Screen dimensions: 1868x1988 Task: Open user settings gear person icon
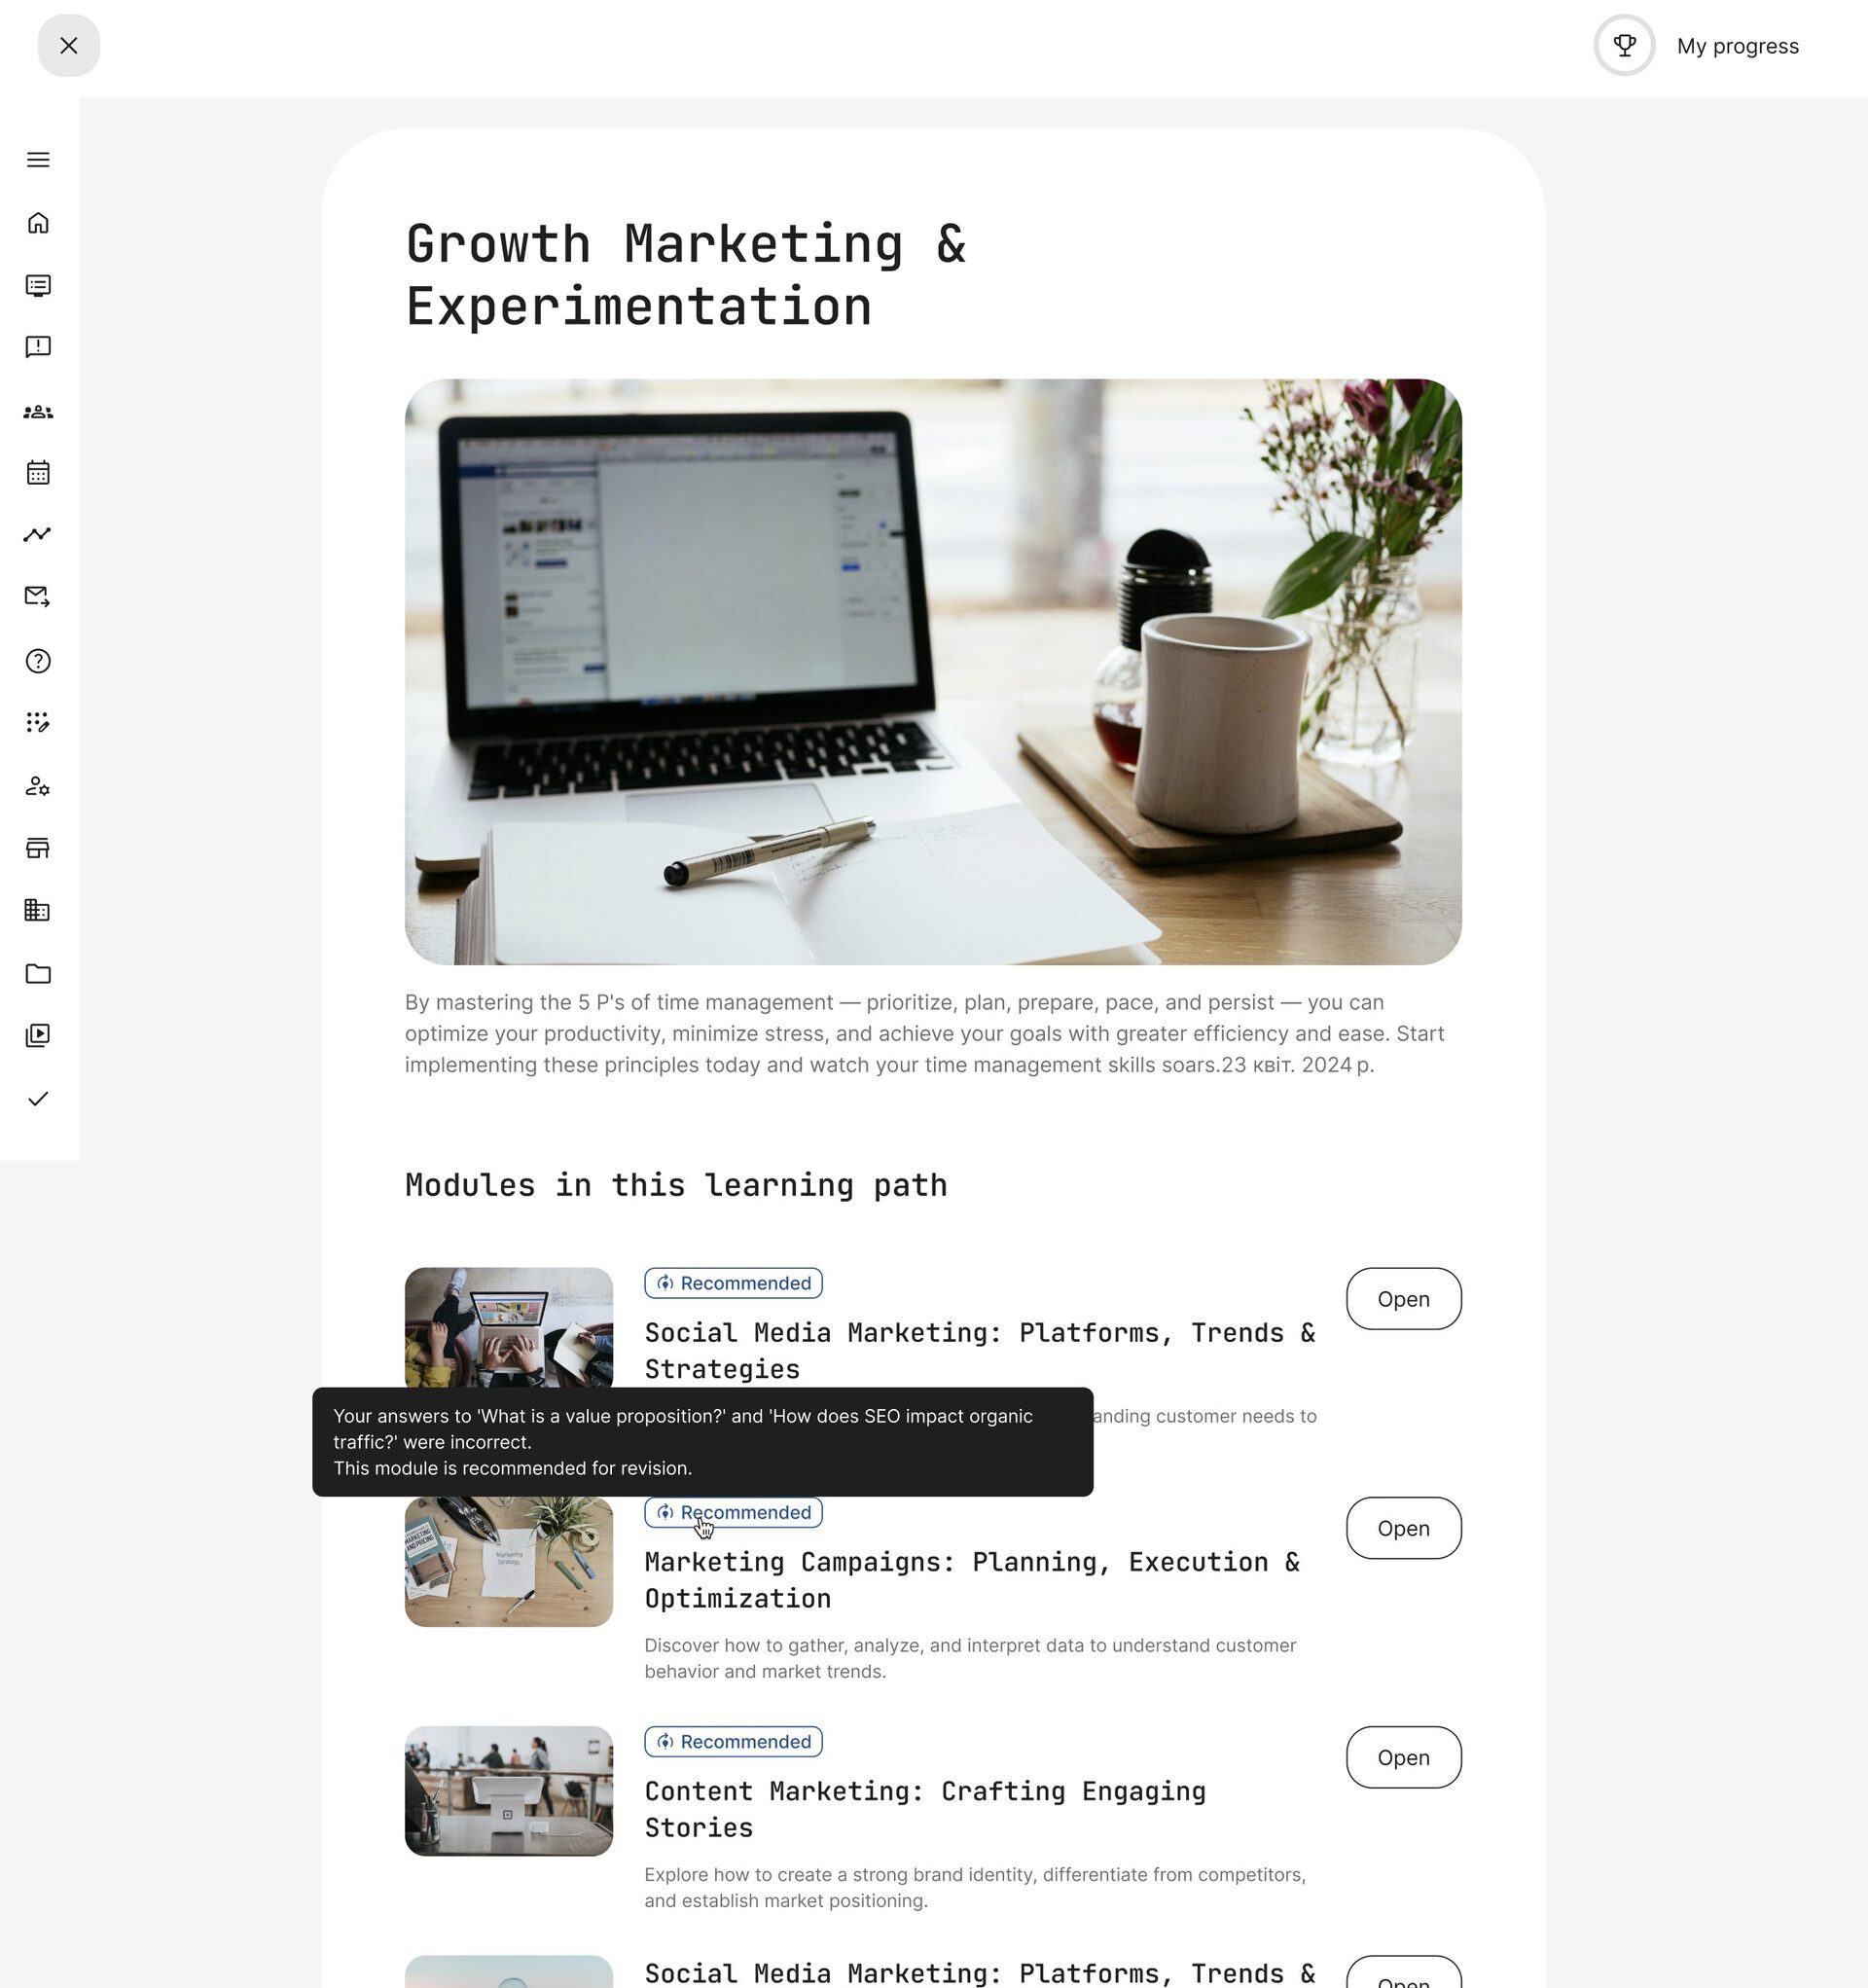(38, 786)
